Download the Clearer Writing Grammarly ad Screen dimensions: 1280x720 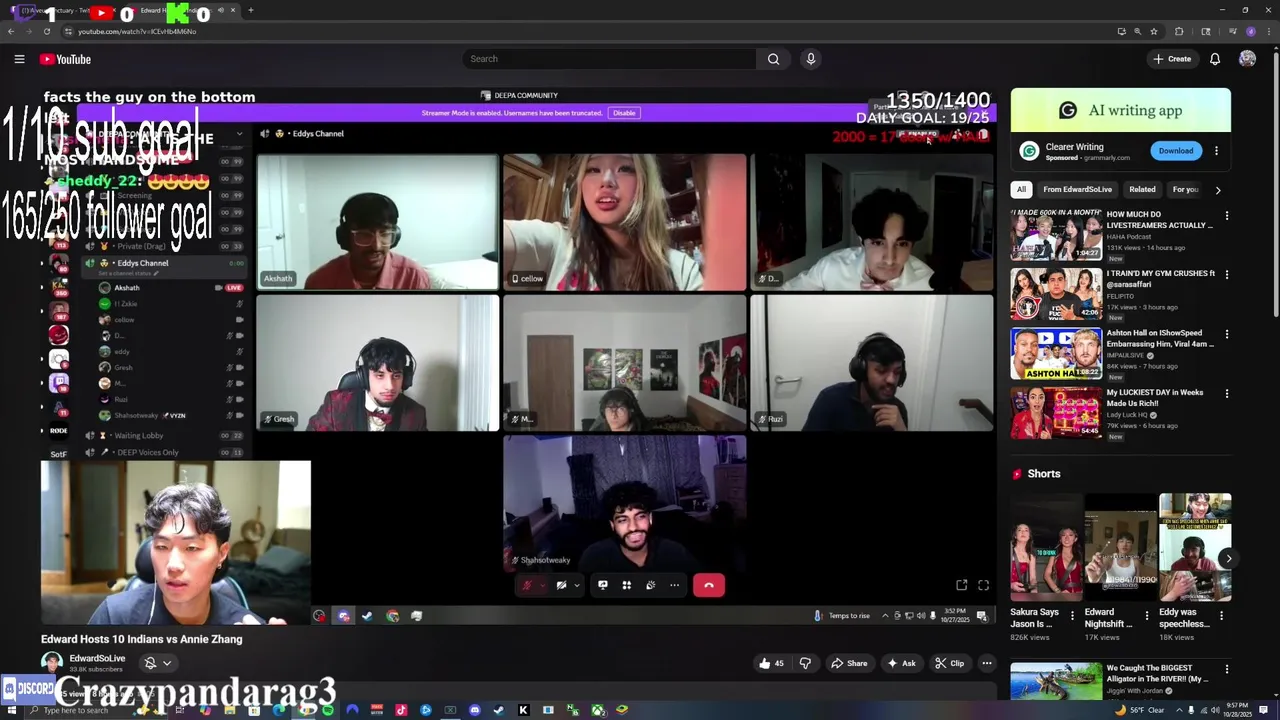click(1176, 151)
